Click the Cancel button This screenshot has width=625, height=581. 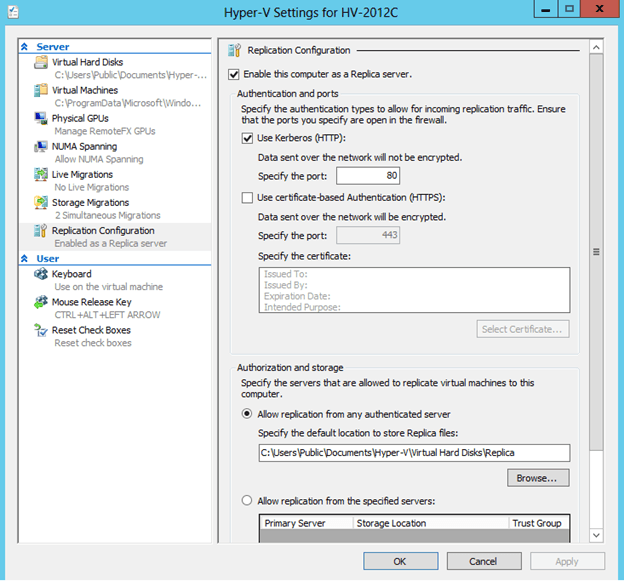[x=484, y=561]
